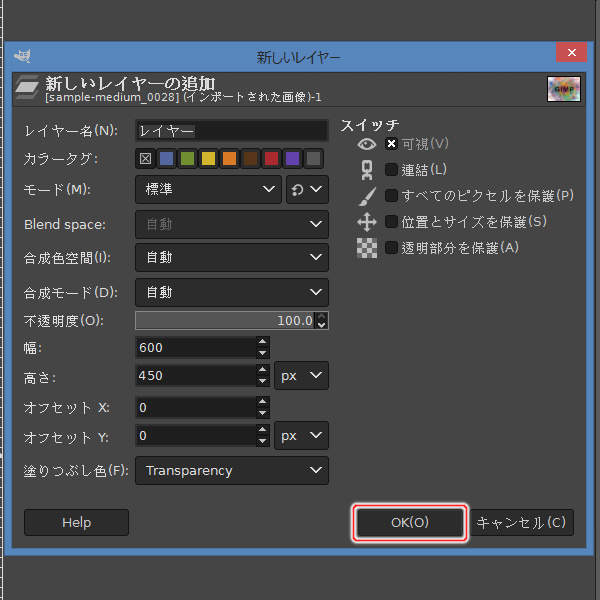Choose the blue color tag
The image size is (600, 600).
pyautogui.click(x=166, y=158)
